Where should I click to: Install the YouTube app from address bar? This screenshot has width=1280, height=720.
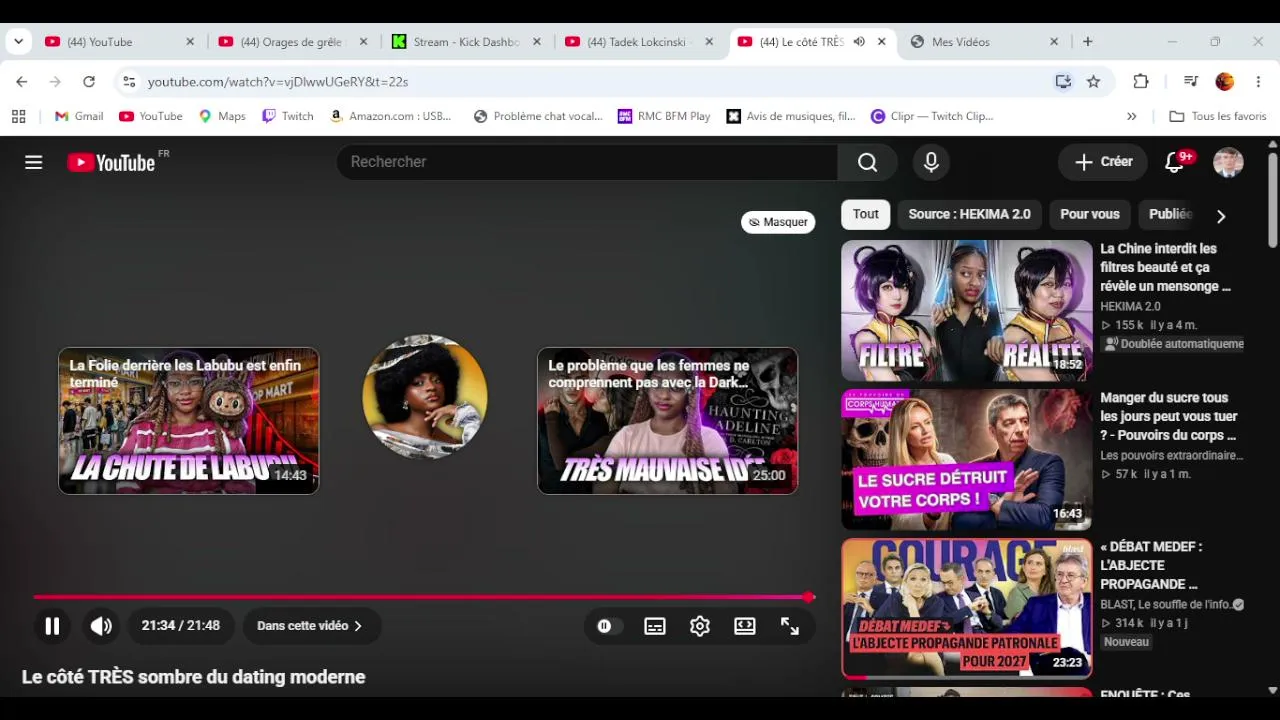pyautogui.click(x=1063, y=82)
